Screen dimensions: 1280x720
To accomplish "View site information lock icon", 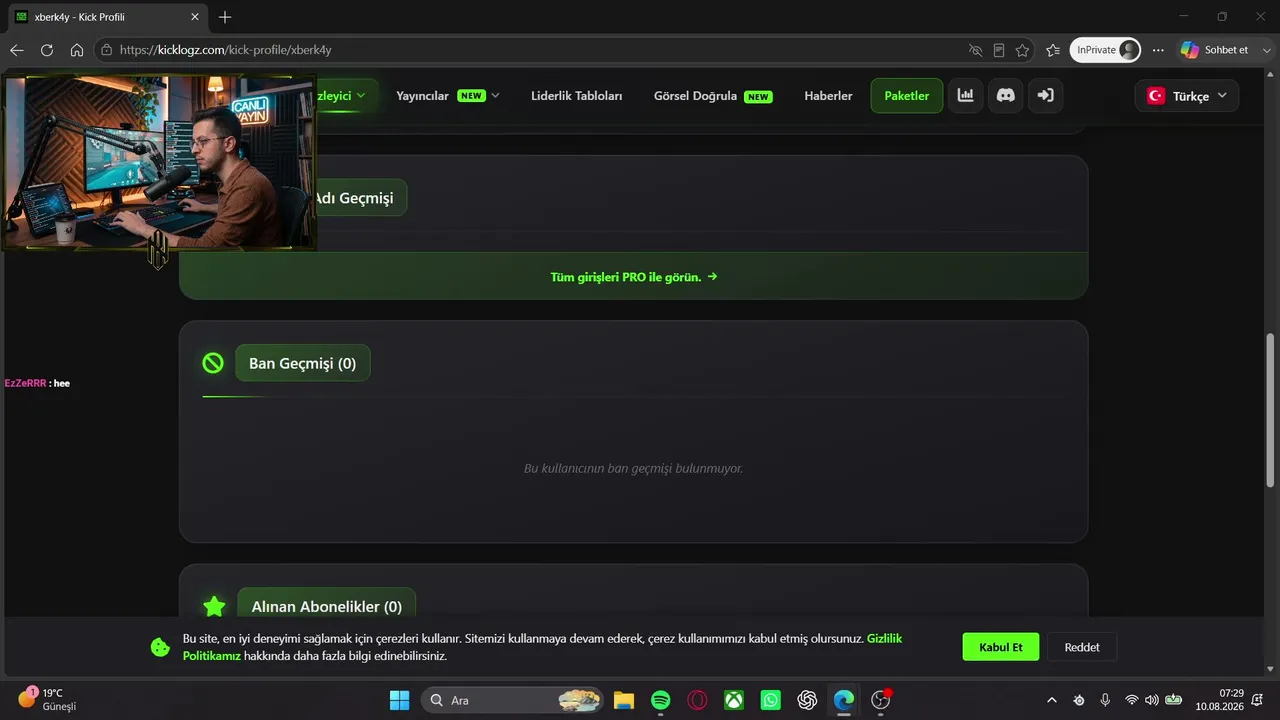I will [107, 50].
